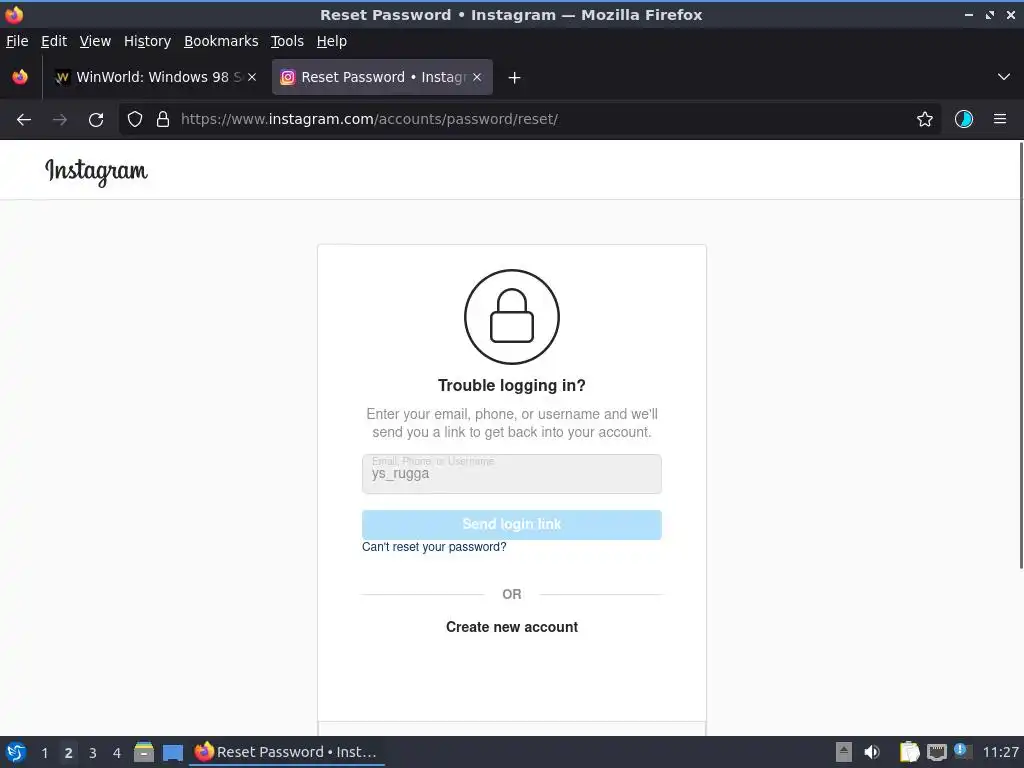Viewport: 1024px width, 768px height.
Task: Click the padlock site security icon
Action: 163,120
